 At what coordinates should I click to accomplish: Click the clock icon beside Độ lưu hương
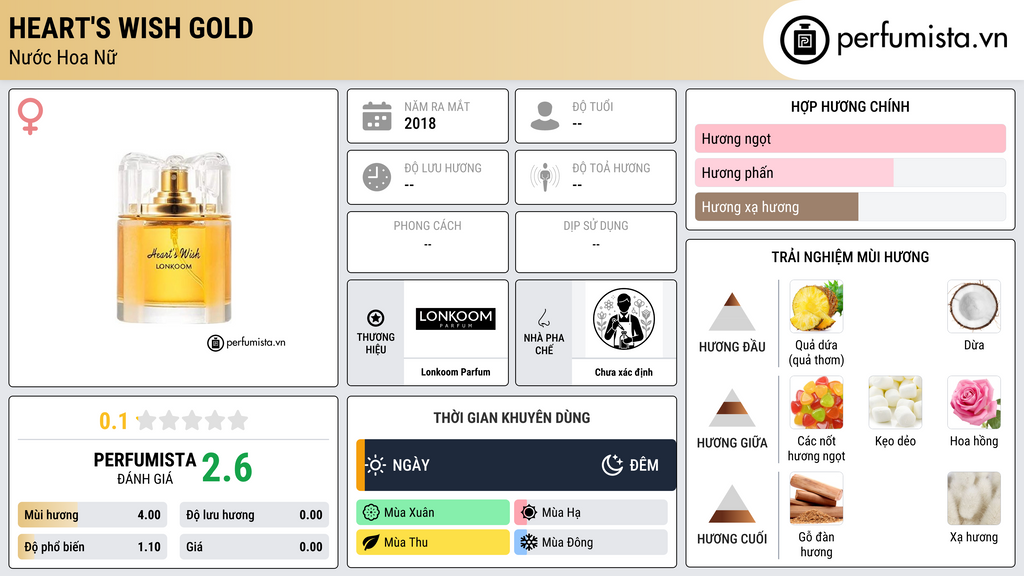pyautogui.click(x=377, y=177)
